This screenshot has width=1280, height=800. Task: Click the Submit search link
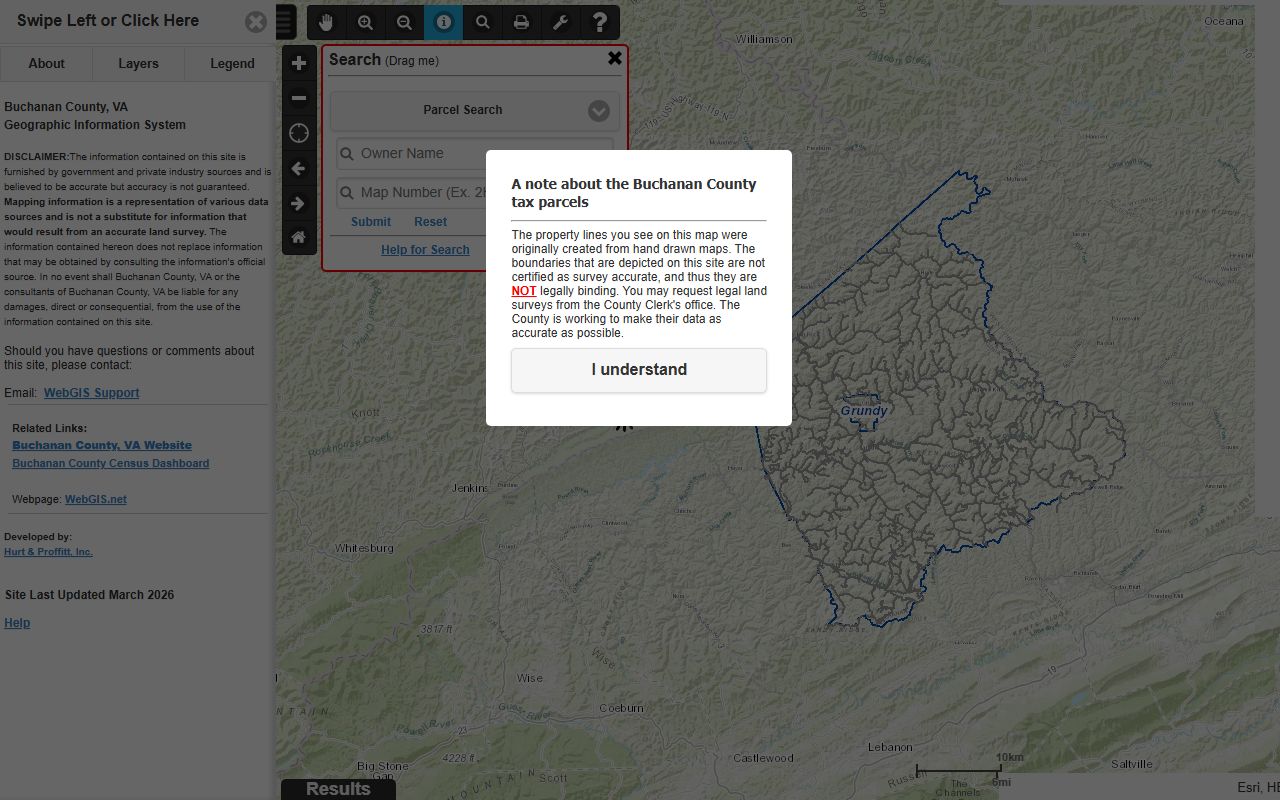(x=371, y=222)
